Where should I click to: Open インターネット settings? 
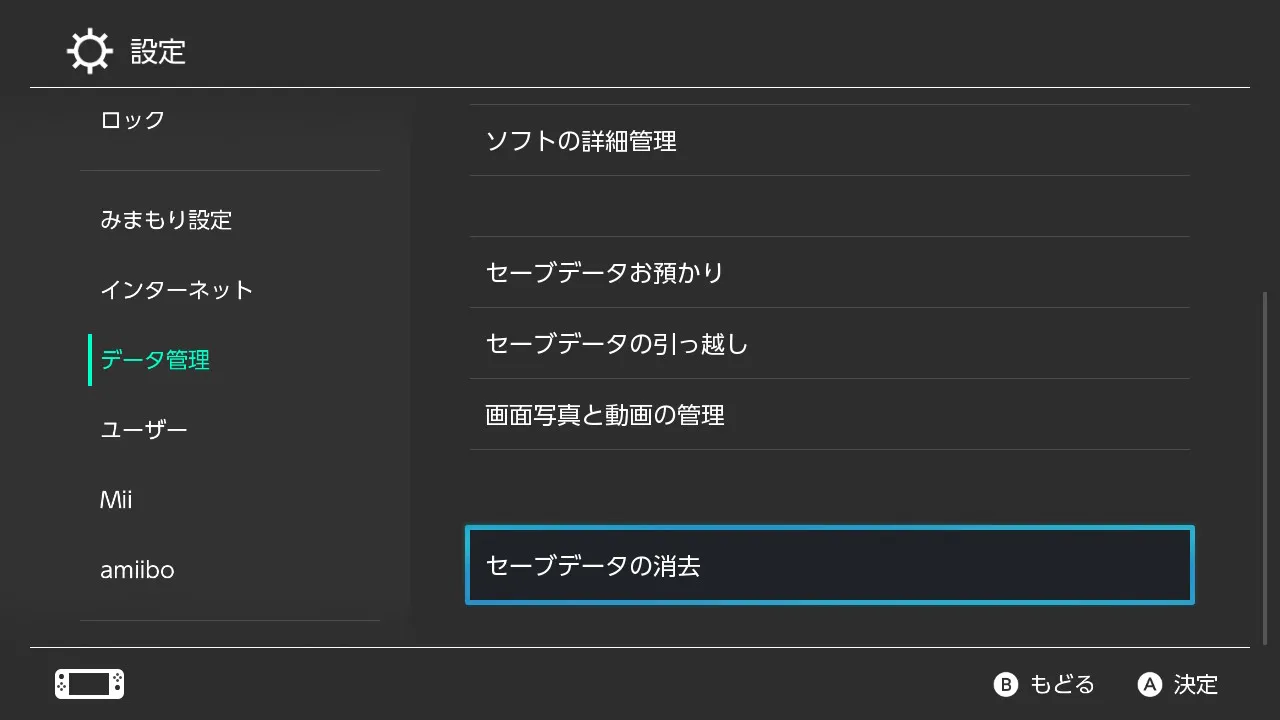coord(177,290)
